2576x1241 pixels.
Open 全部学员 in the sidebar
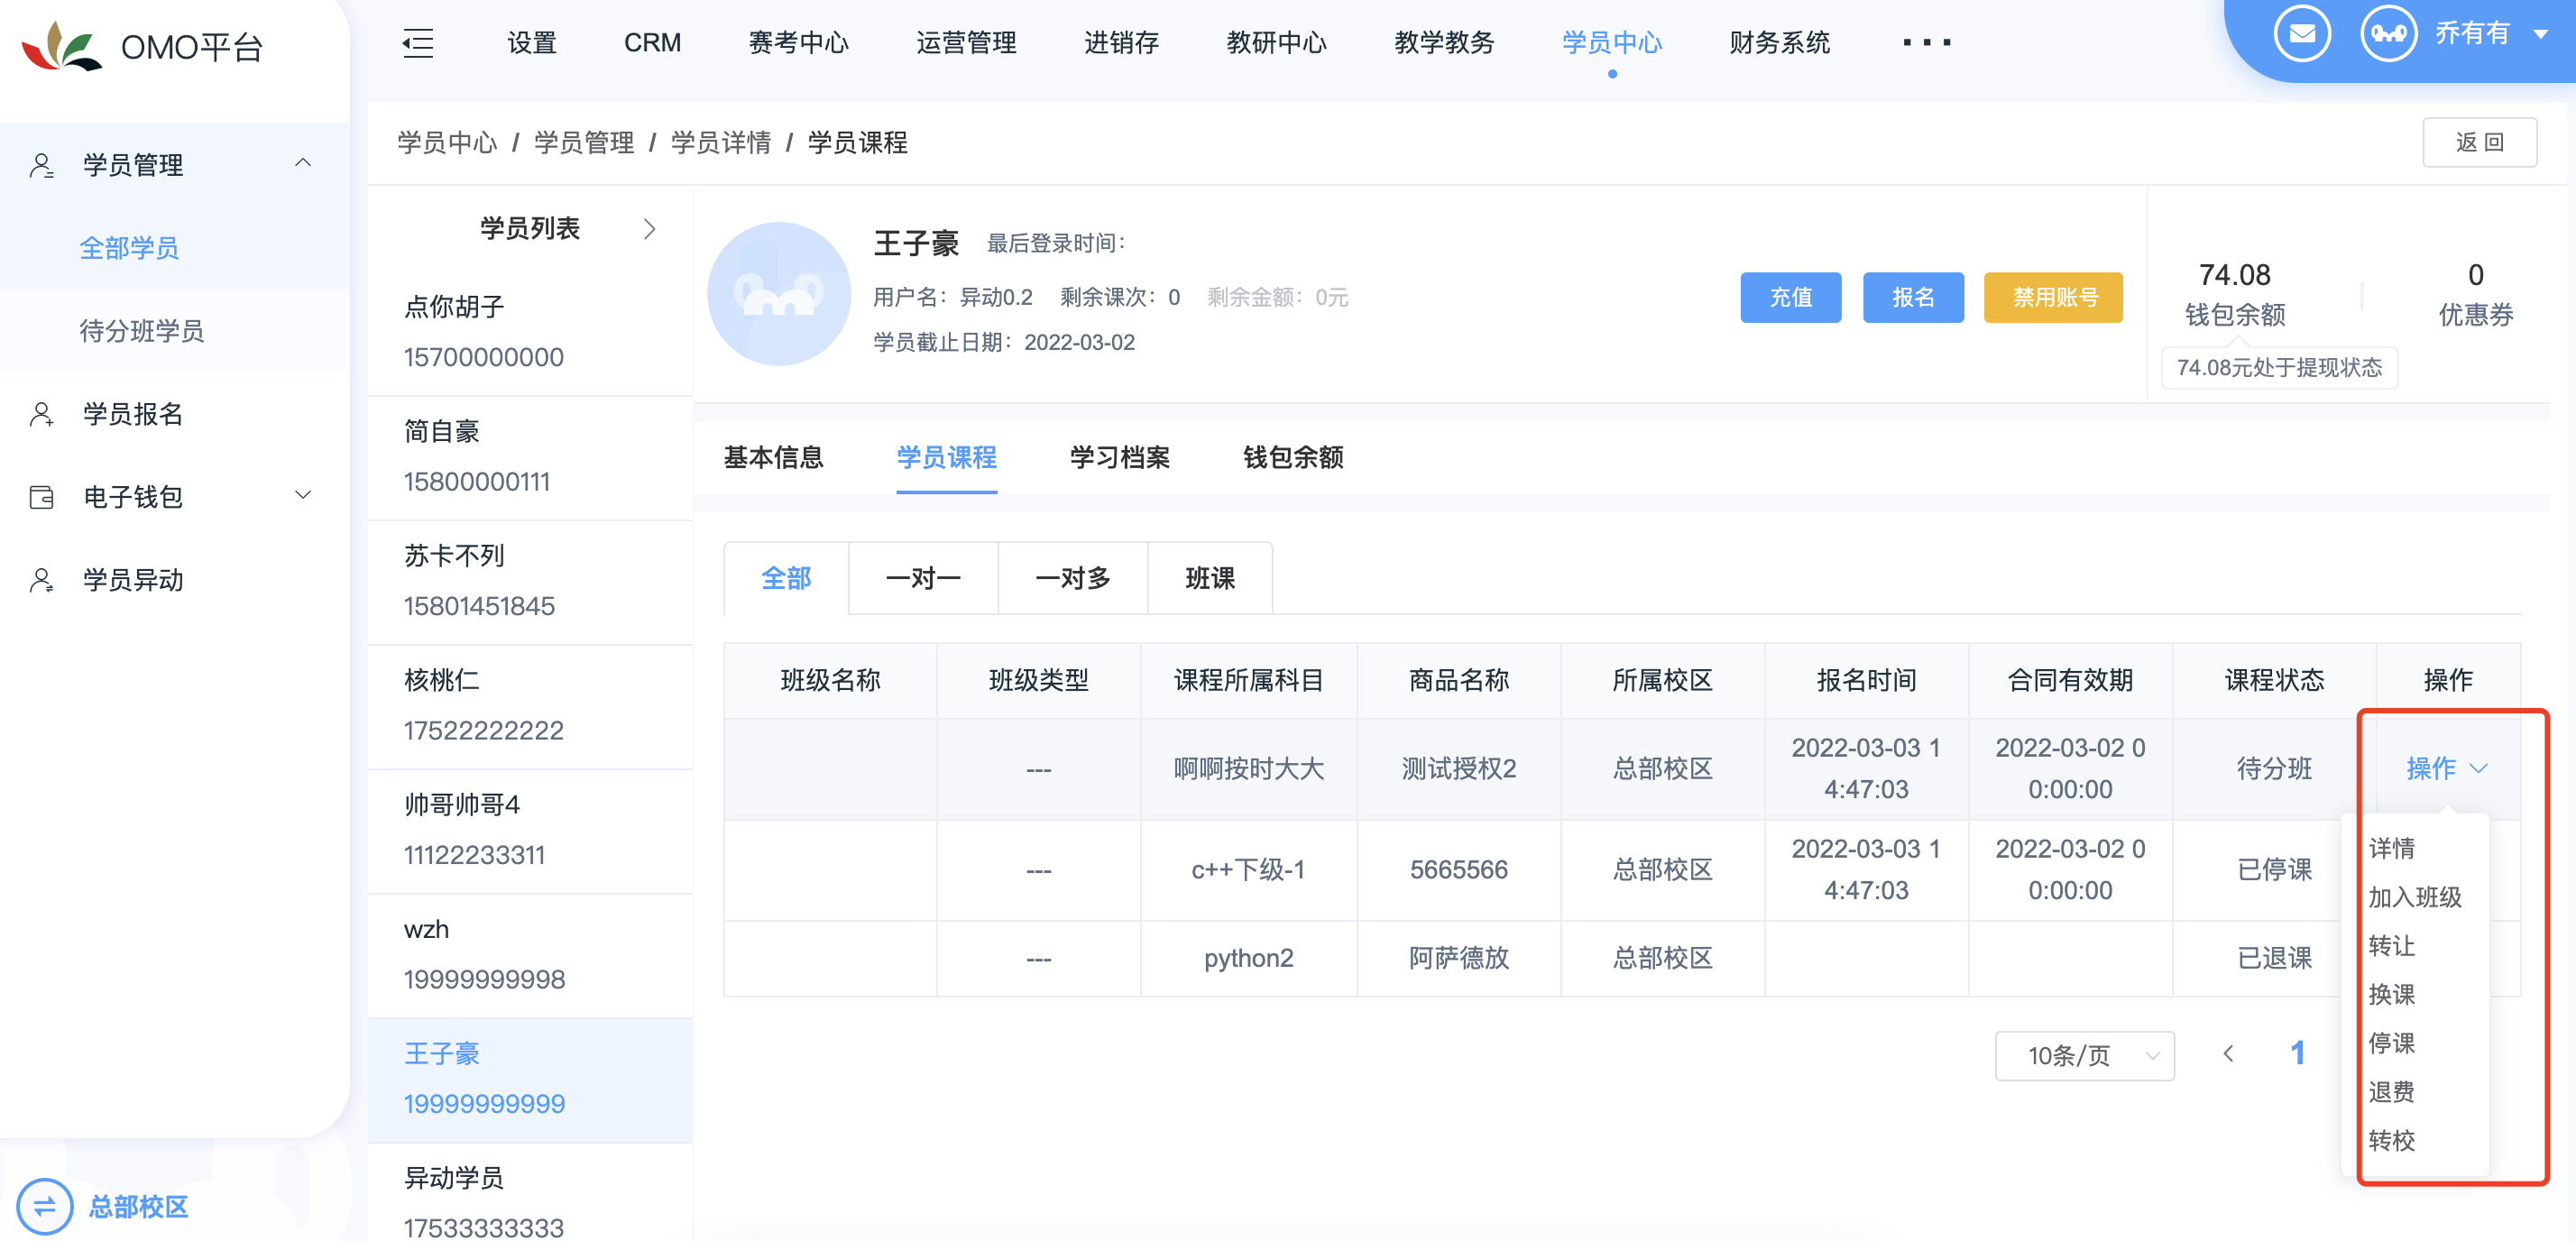(129, 248)
